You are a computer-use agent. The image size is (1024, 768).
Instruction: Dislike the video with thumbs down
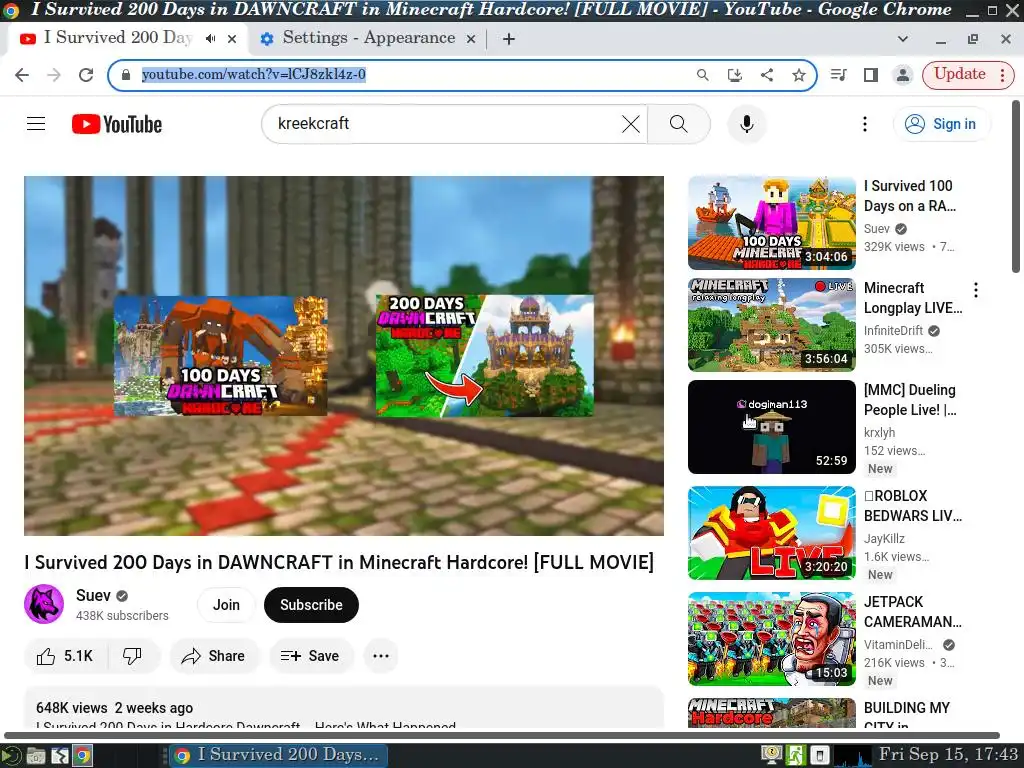click(133, 656)
